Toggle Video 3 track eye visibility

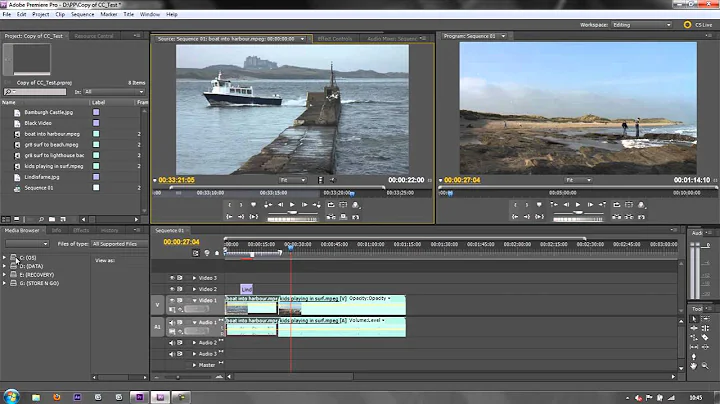(x=172, y=278)
